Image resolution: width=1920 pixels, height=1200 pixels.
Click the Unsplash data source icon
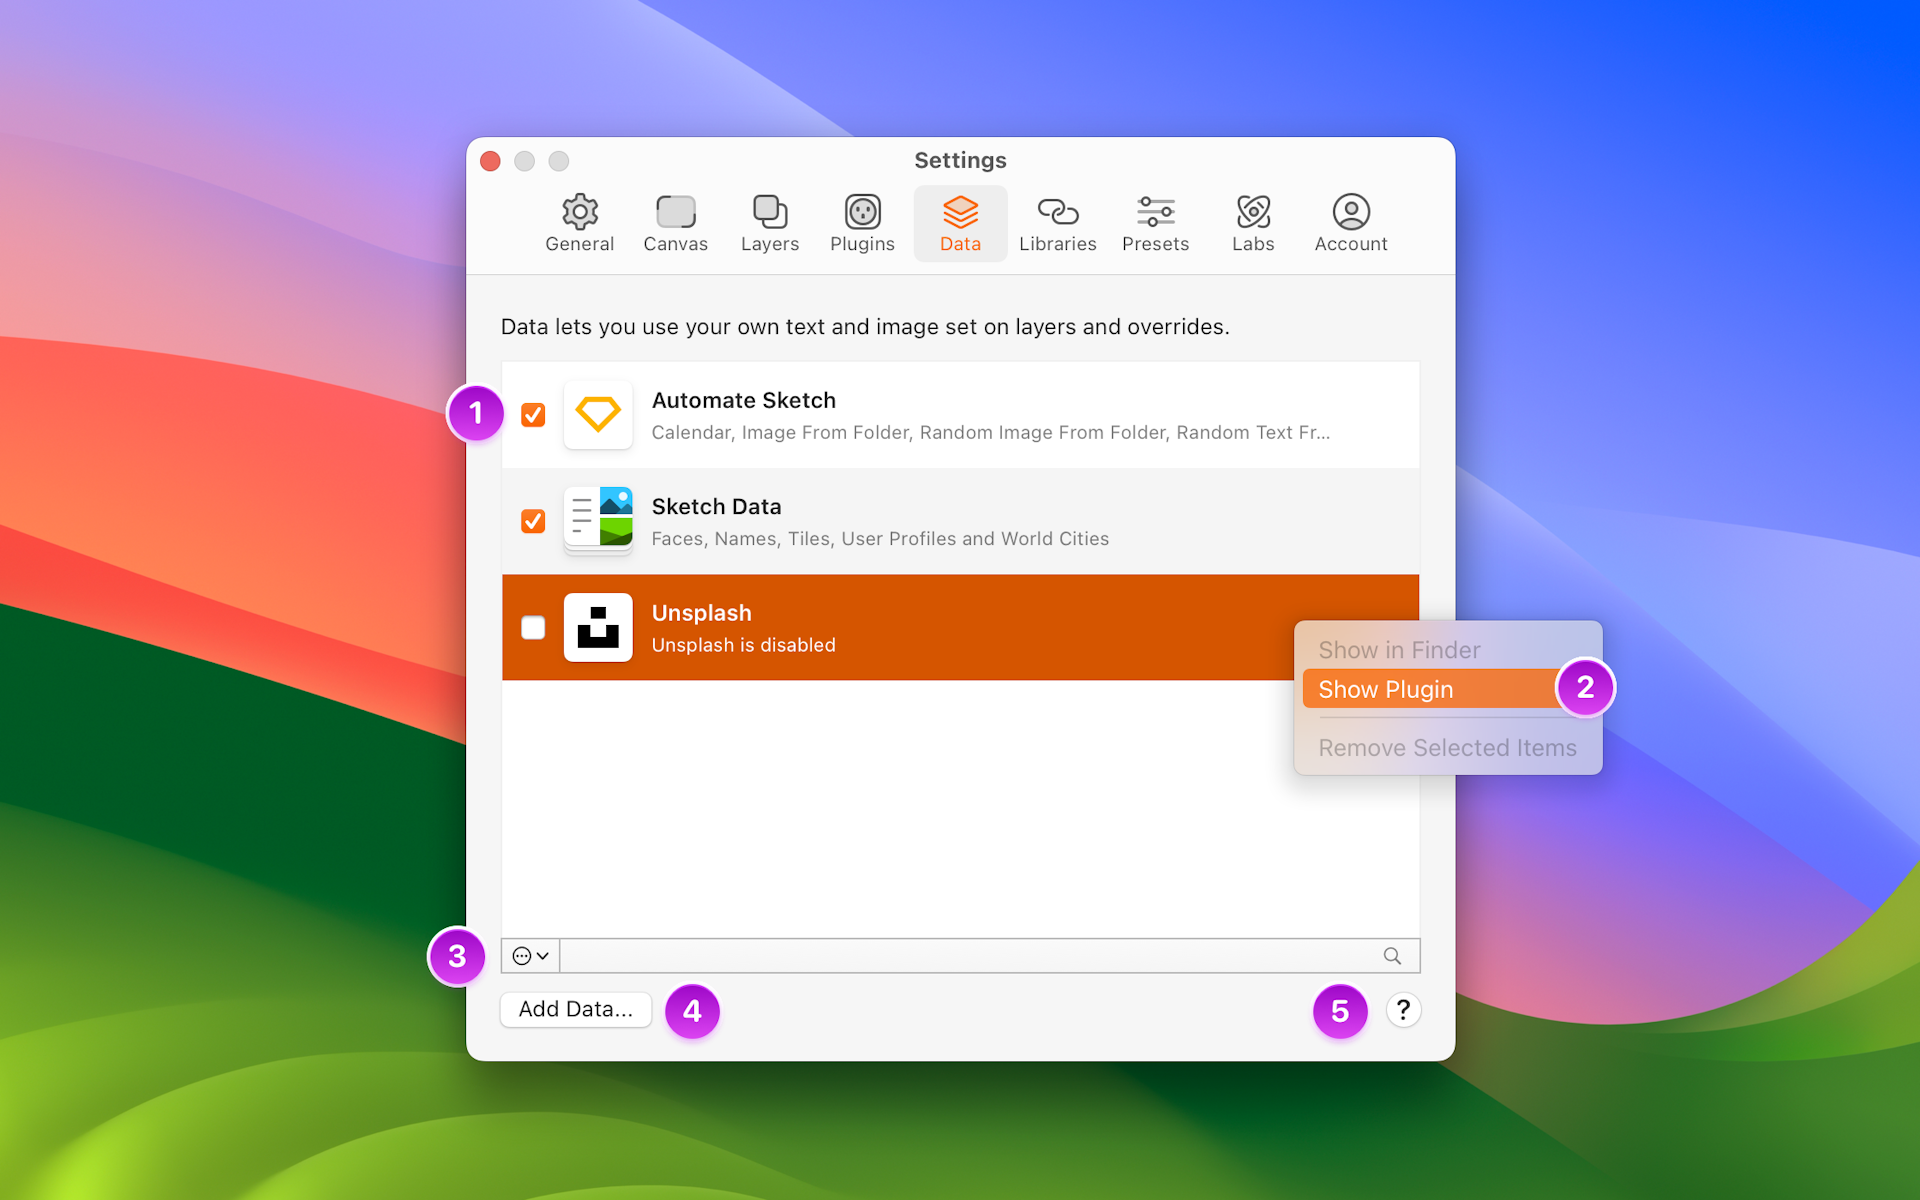[598, 627]
